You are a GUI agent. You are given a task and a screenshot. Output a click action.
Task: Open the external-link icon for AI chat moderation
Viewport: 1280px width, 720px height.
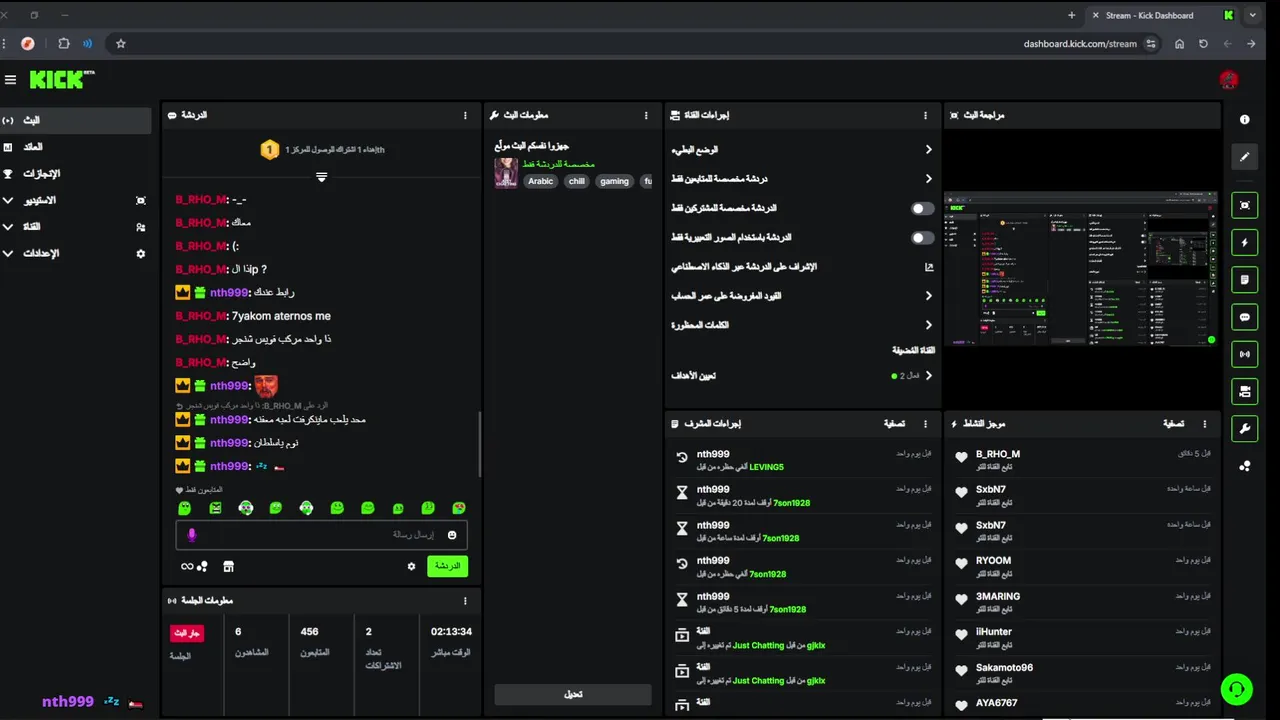click(x=928, y=267)
